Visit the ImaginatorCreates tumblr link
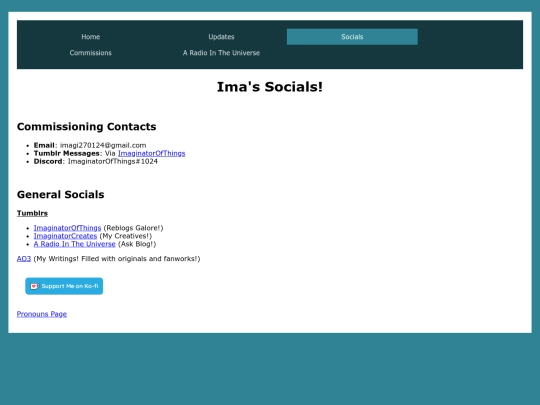The image size is (540, 405). pyautogui.click(x=65, y=236)
